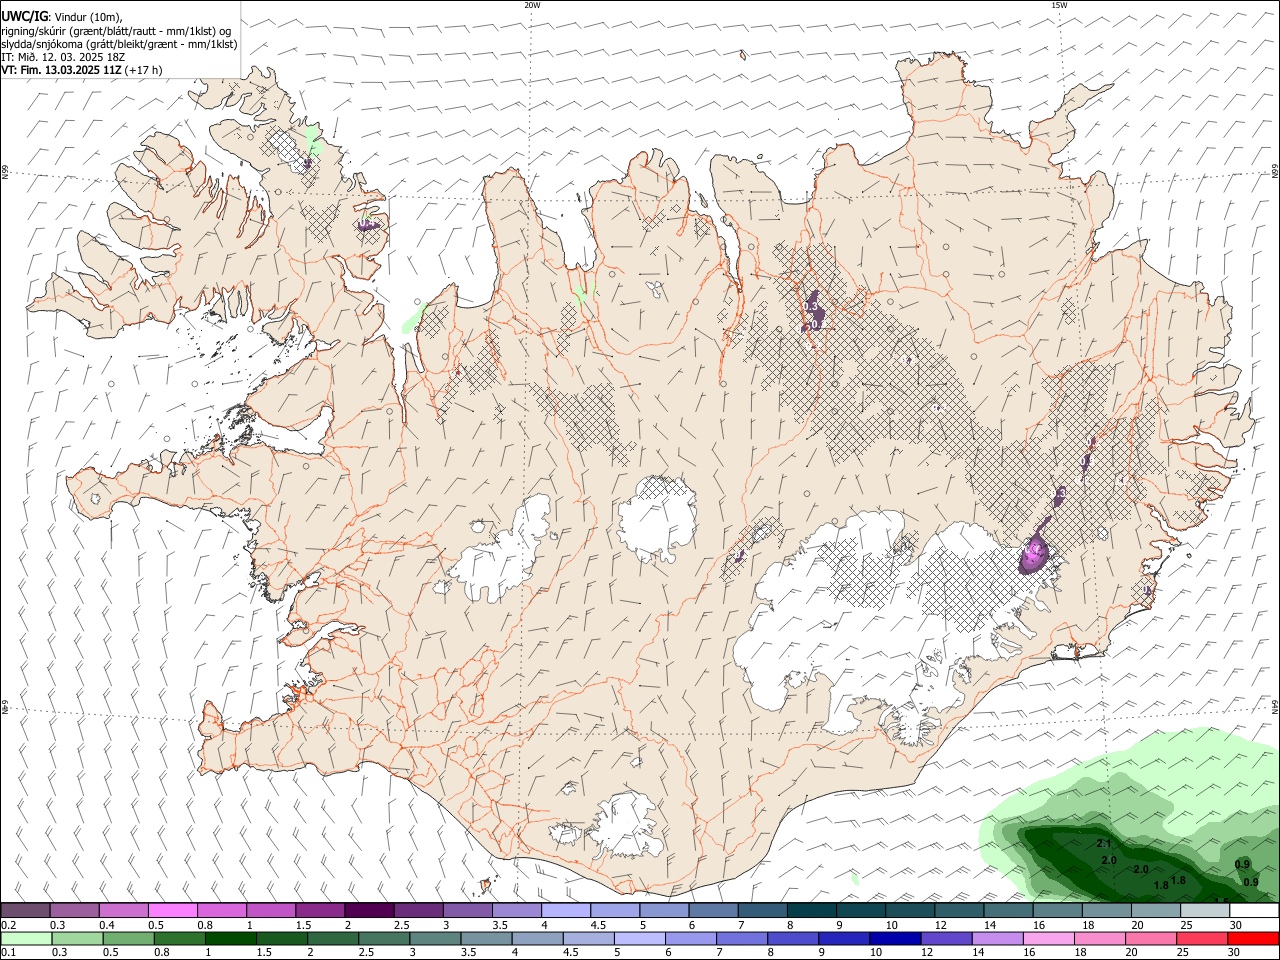The width and height of the screenshot is (1280, 960).
Task: Click the "20W" longitude label
Action: (532, 5)
